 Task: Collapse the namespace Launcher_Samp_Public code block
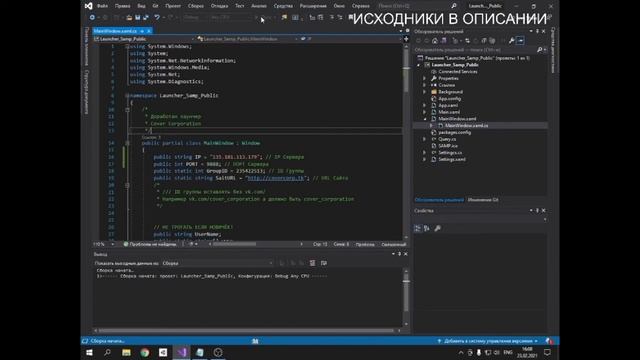[x=127, y=96]
